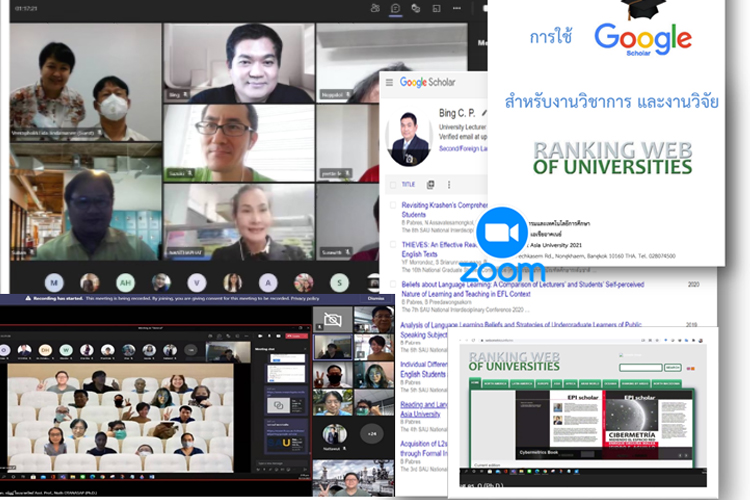Click the reactions icon in Teams toolbar
750x500 pixels.
[416, 8]
